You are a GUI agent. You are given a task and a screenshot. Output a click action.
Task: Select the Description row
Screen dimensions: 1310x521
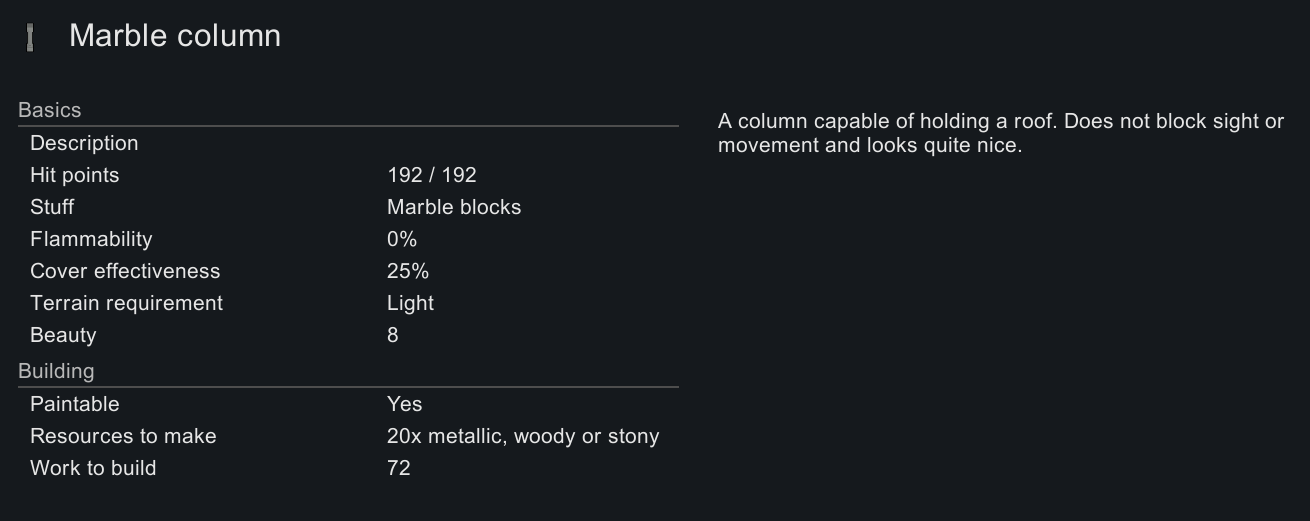pyautogui.click(x=348, y=143)
